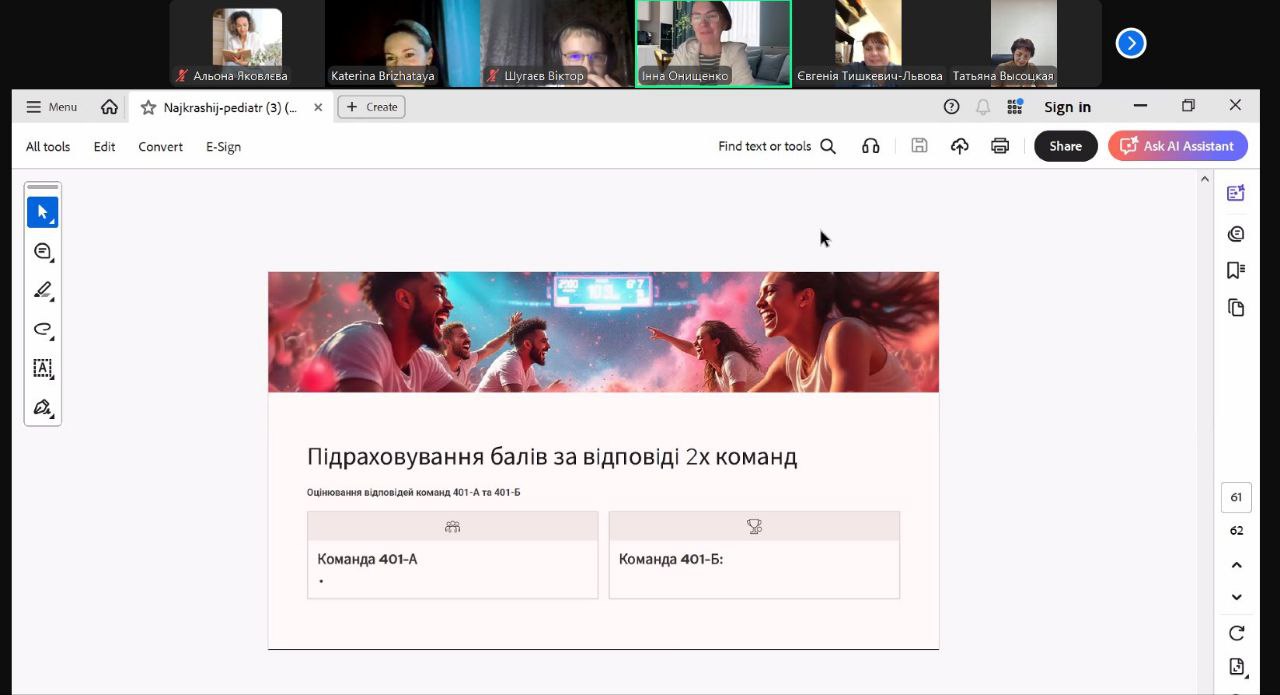Click Find text or tools search field
The height and width of the screenshot is (695, 1280).
pyautogui.click(x=776, y=146)
